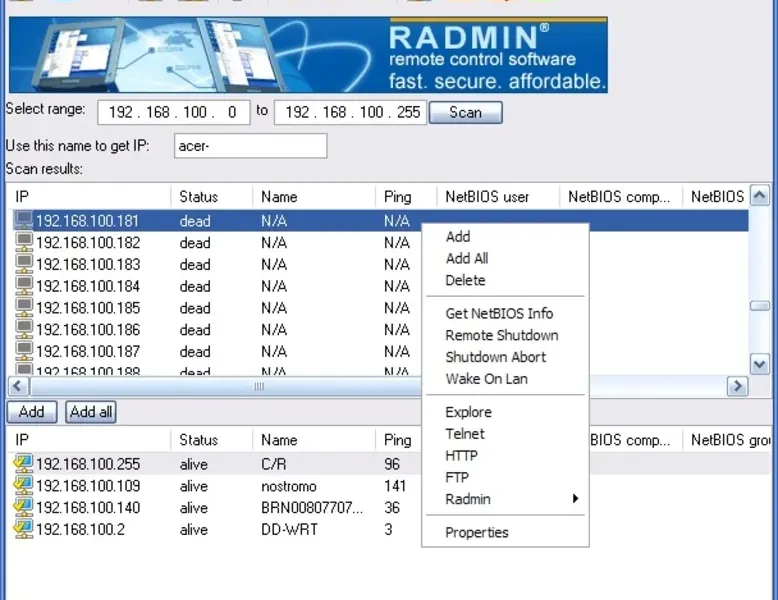Click computer icon for 192.168.100.184
This screenshot has height=600, width=778.
pyautogui.click(x=23, y=286)
